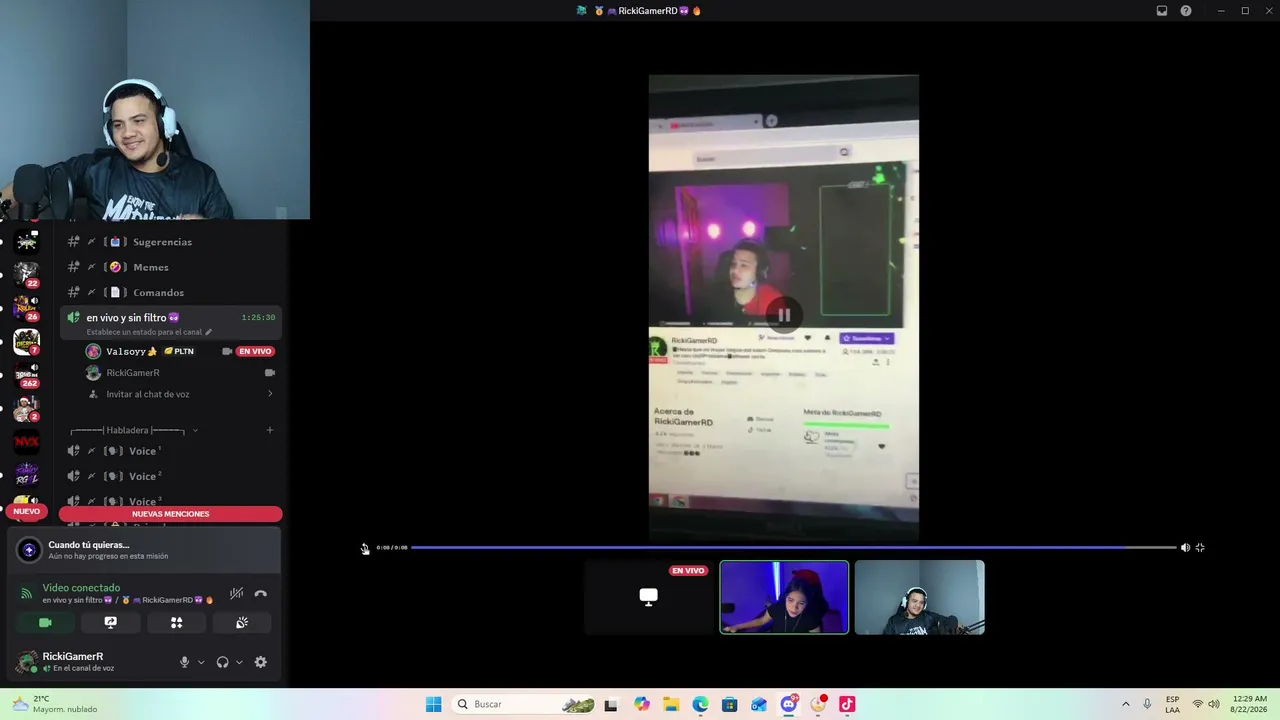Open the activities launcher button
The image size is (1280, 720).
coord(177,622)
